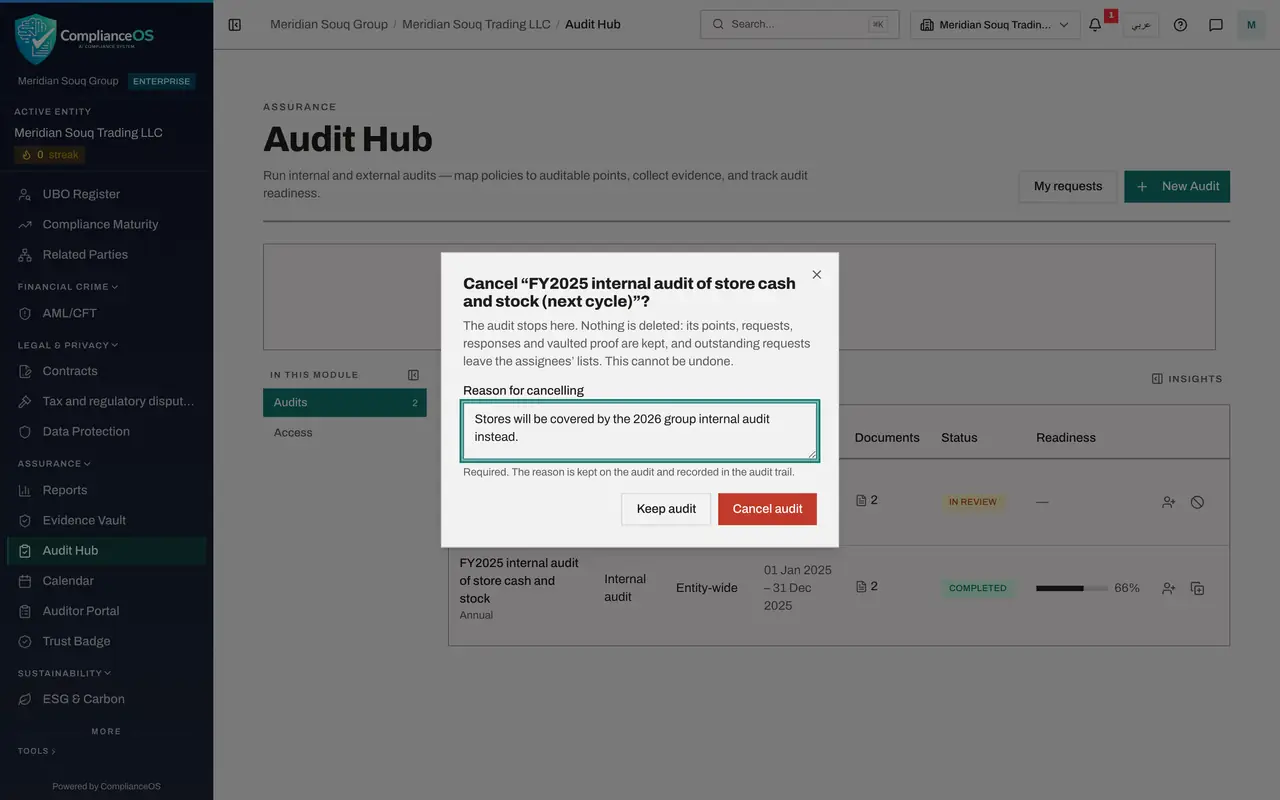Collapse the sidebar with the panel icon
Viewport: 1280px width, 800px height.
235,24
